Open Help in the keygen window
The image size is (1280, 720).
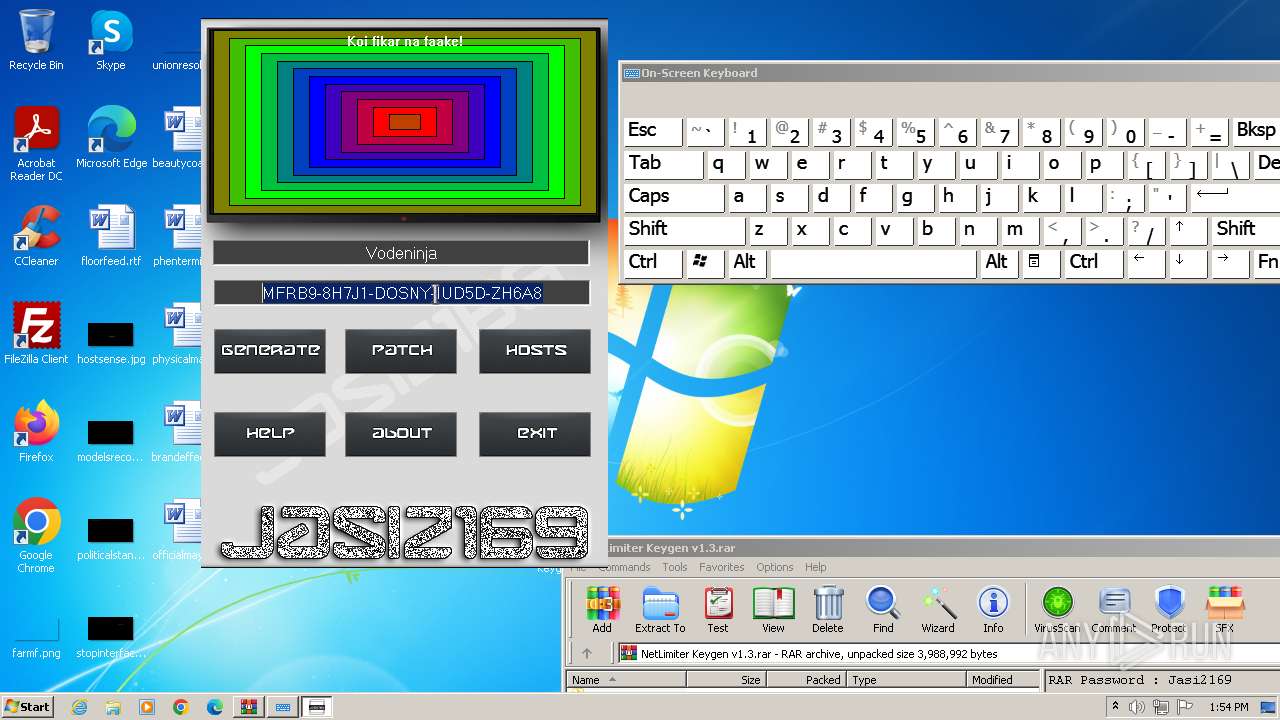pyautogui.click(x=270, y=434)
